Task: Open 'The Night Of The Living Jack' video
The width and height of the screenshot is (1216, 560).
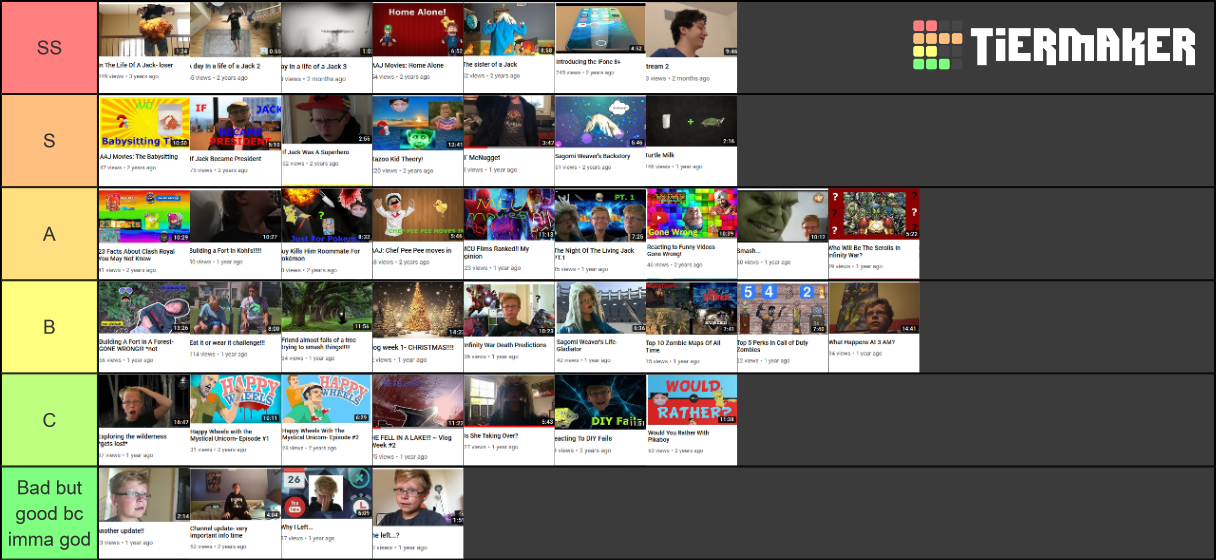Action: click(600, 233)
